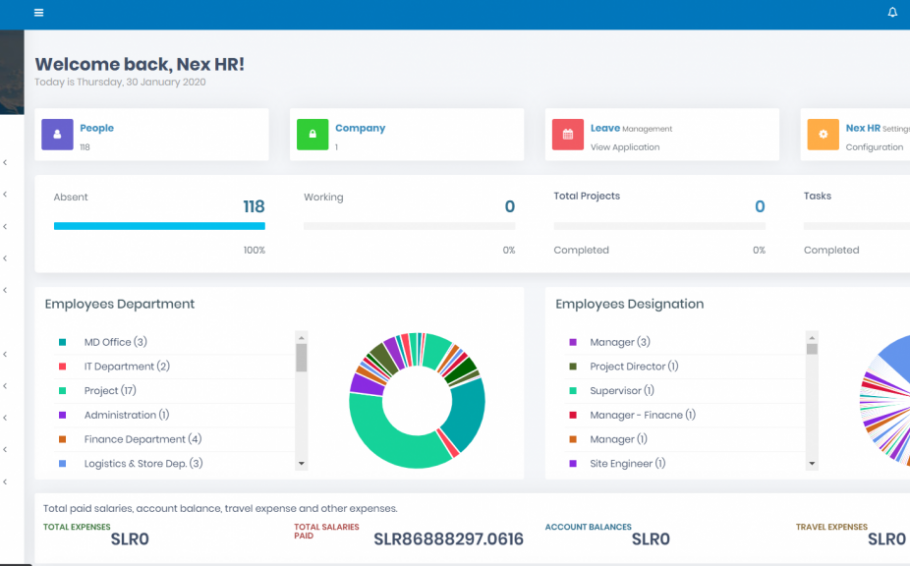Click the red Manager - Finacne swatch
This screenshot has height=566, width=910.
(573, 415)
